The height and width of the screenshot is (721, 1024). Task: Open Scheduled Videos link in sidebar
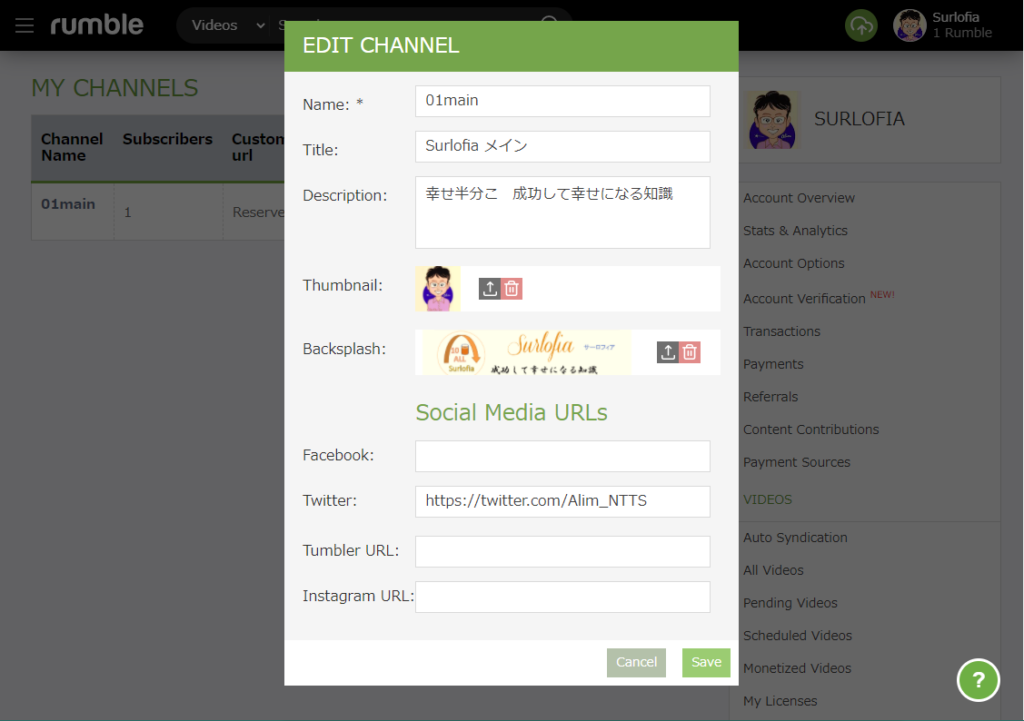(797, 636)
